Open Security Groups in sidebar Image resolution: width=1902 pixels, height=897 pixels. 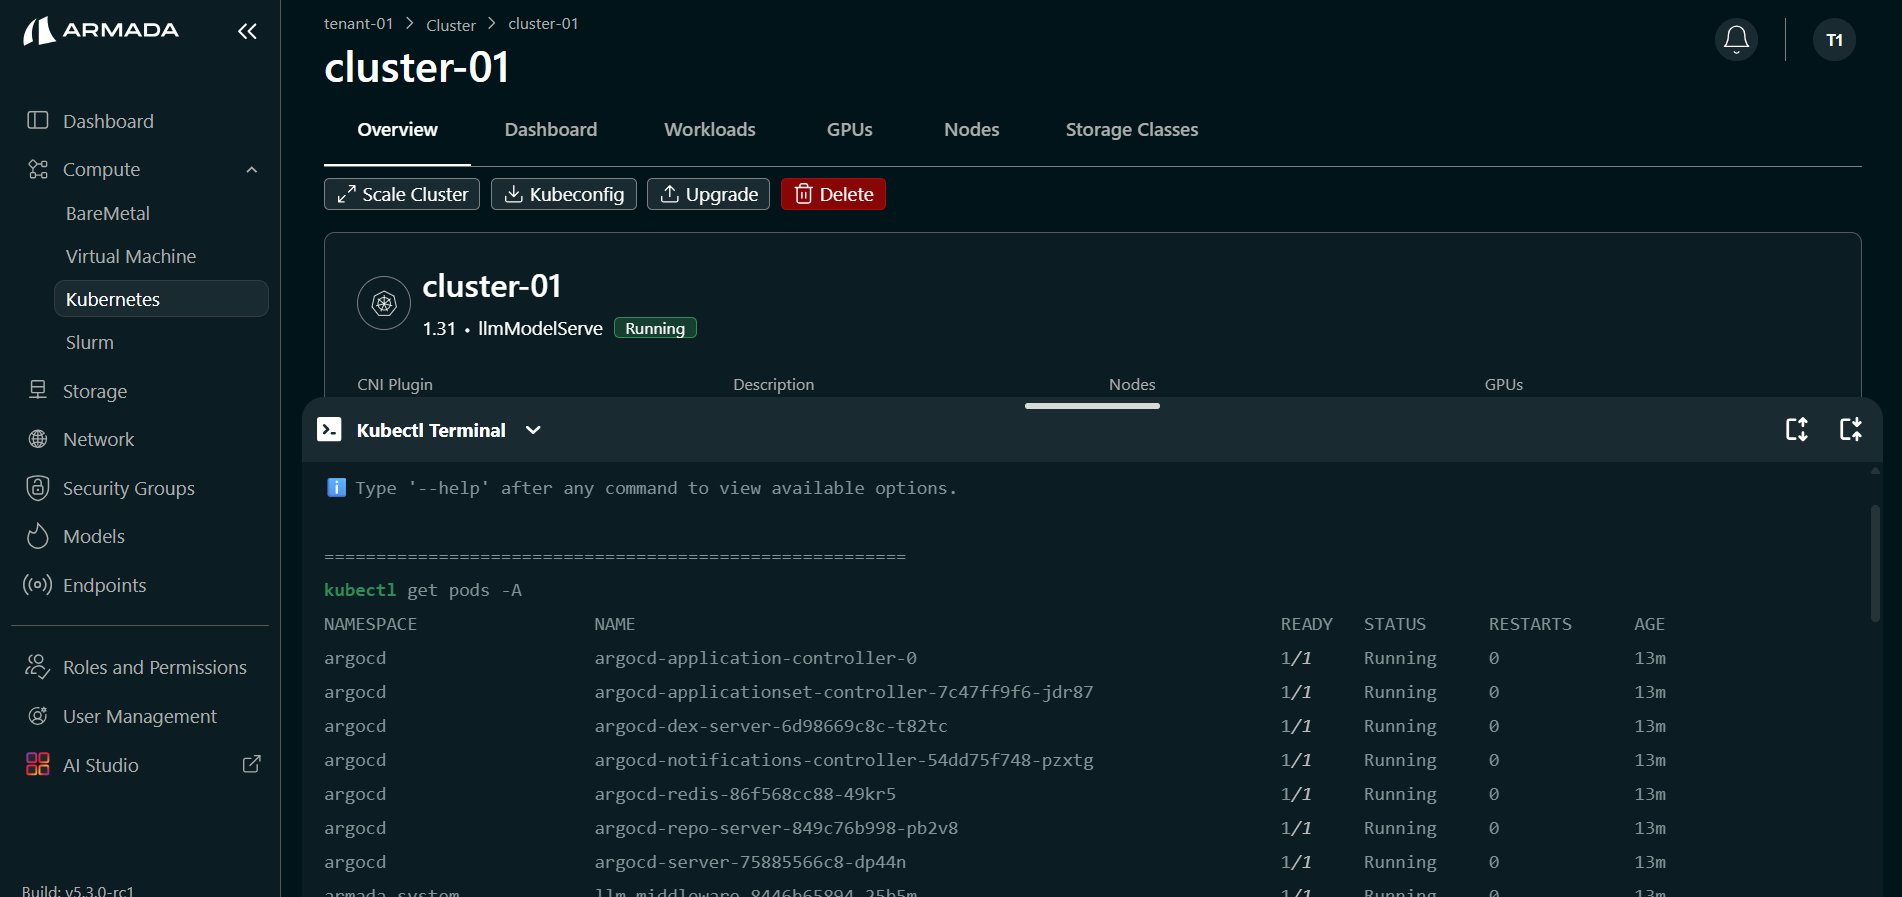point(129,488)
